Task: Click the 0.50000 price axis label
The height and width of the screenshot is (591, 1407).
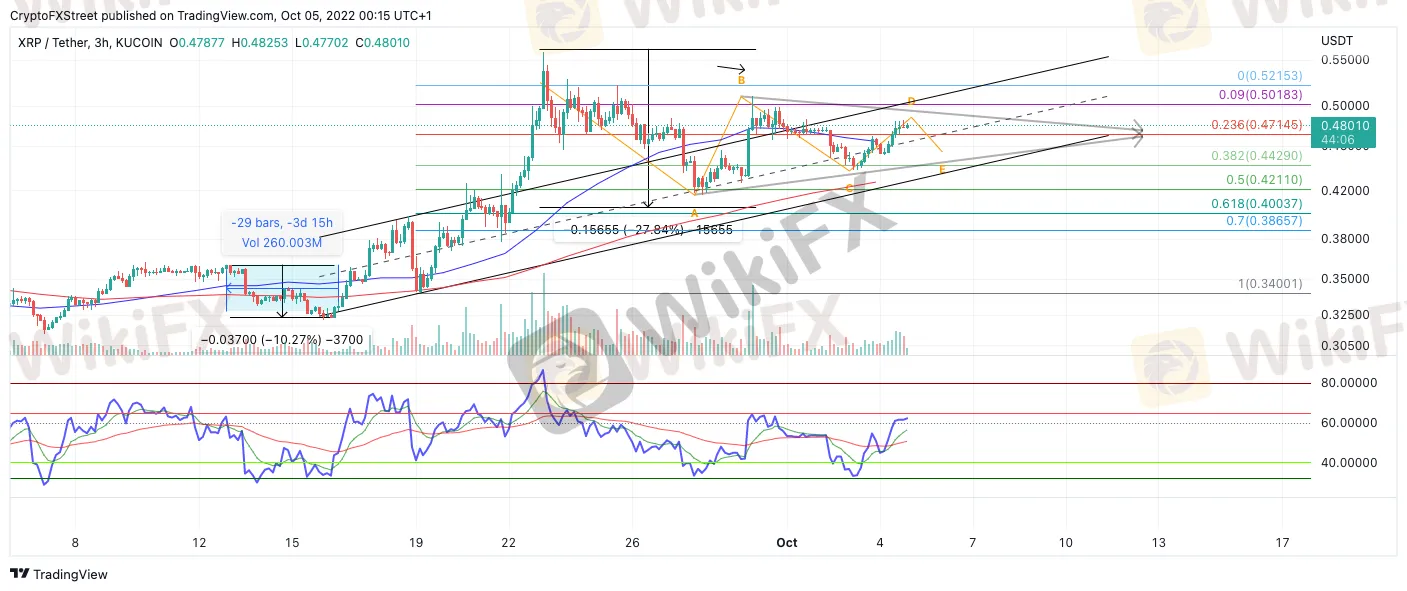Action: (x=1343, y=105)
